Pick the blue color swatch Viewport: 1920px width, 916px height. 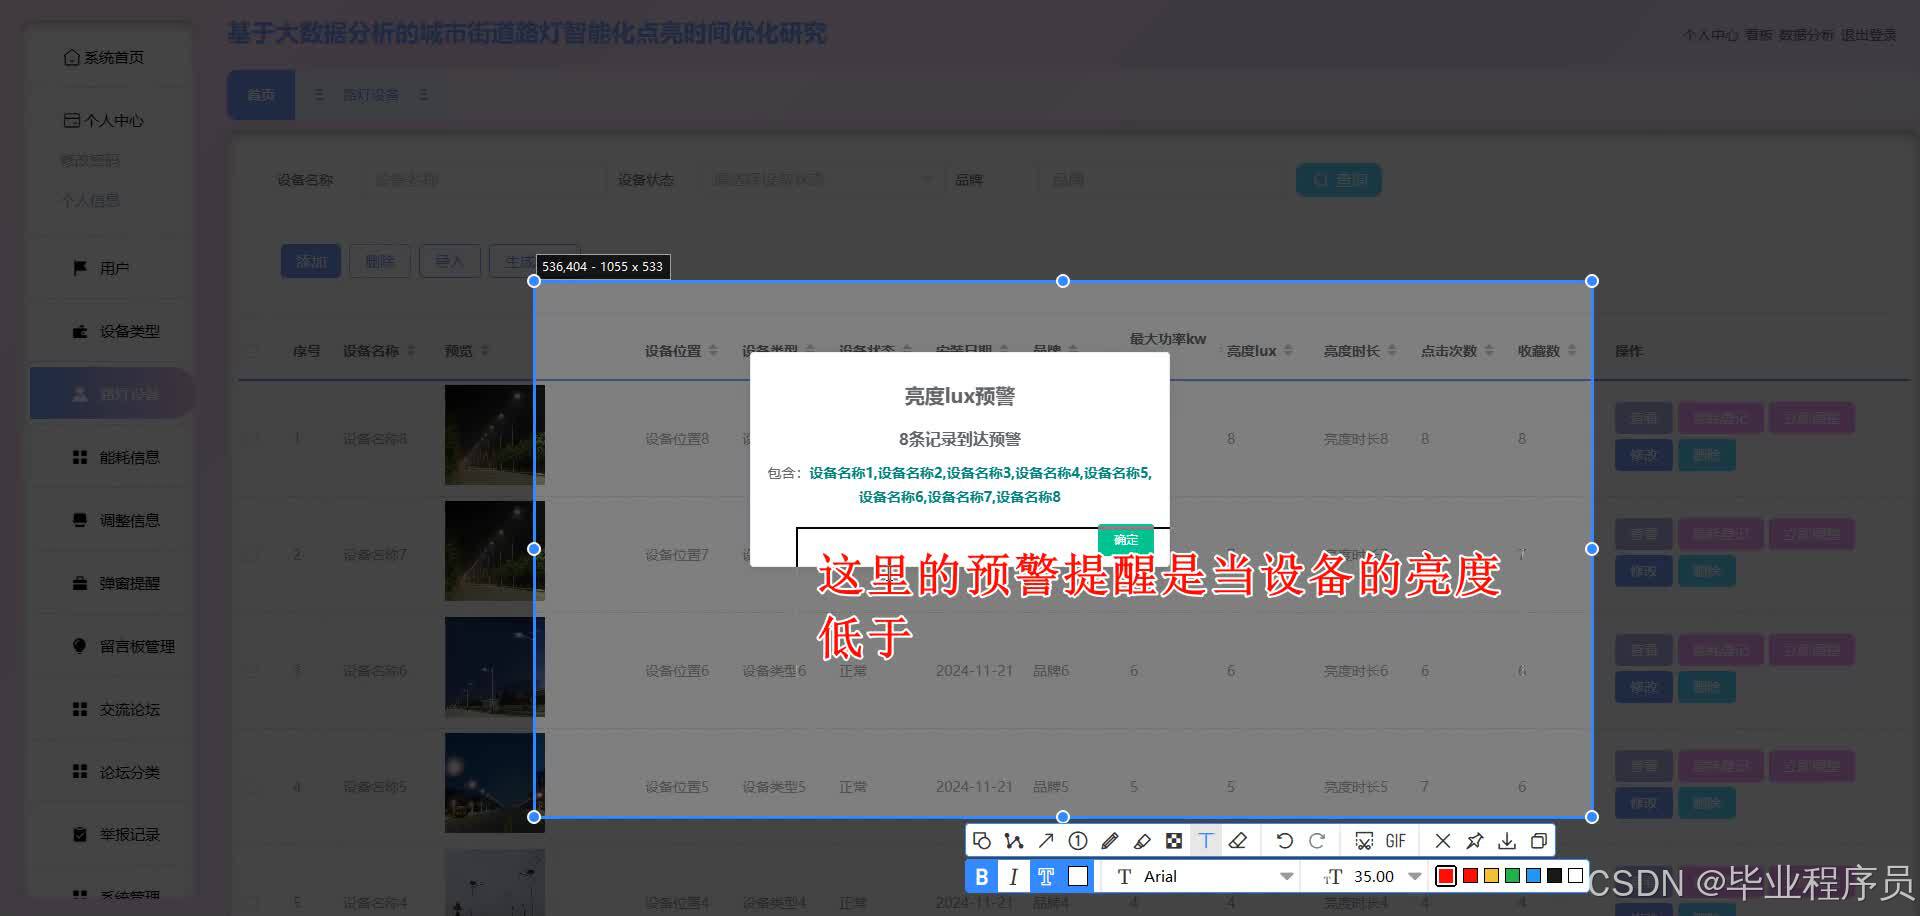1533,876
